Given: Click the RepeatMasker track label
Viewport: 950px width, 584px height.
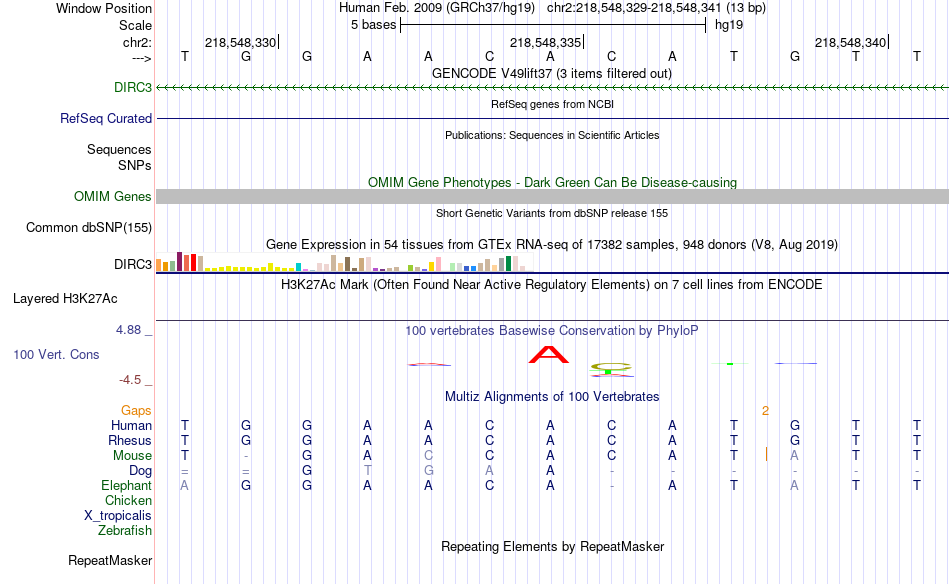Looking at the screenshot, I should [110, 561].
